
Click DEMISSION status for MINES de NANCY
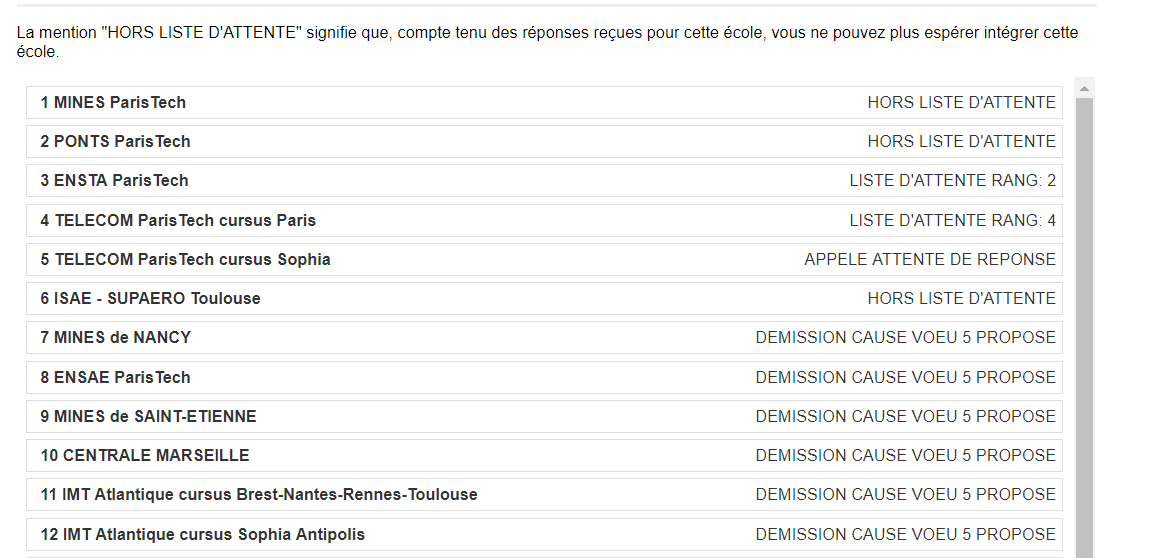(905, 338)
